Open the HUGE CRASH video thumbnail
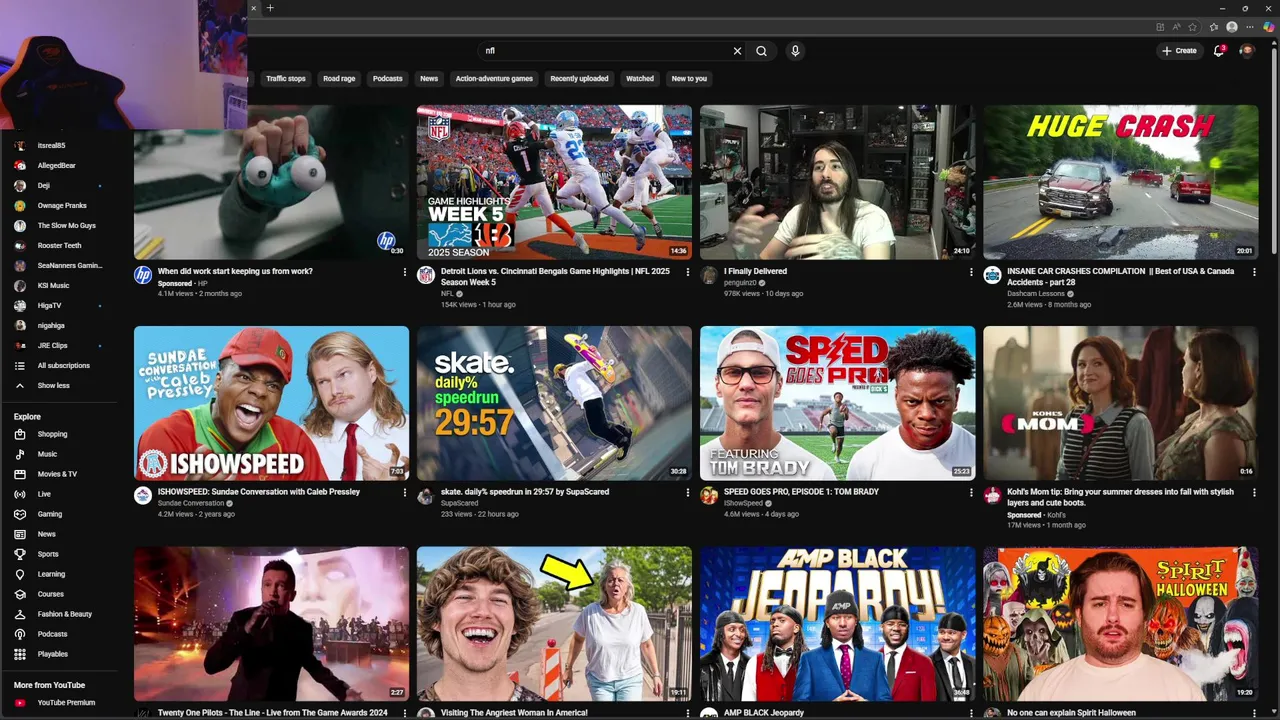This screenshot has width=1280, height=720. (x=1121, y=182)
